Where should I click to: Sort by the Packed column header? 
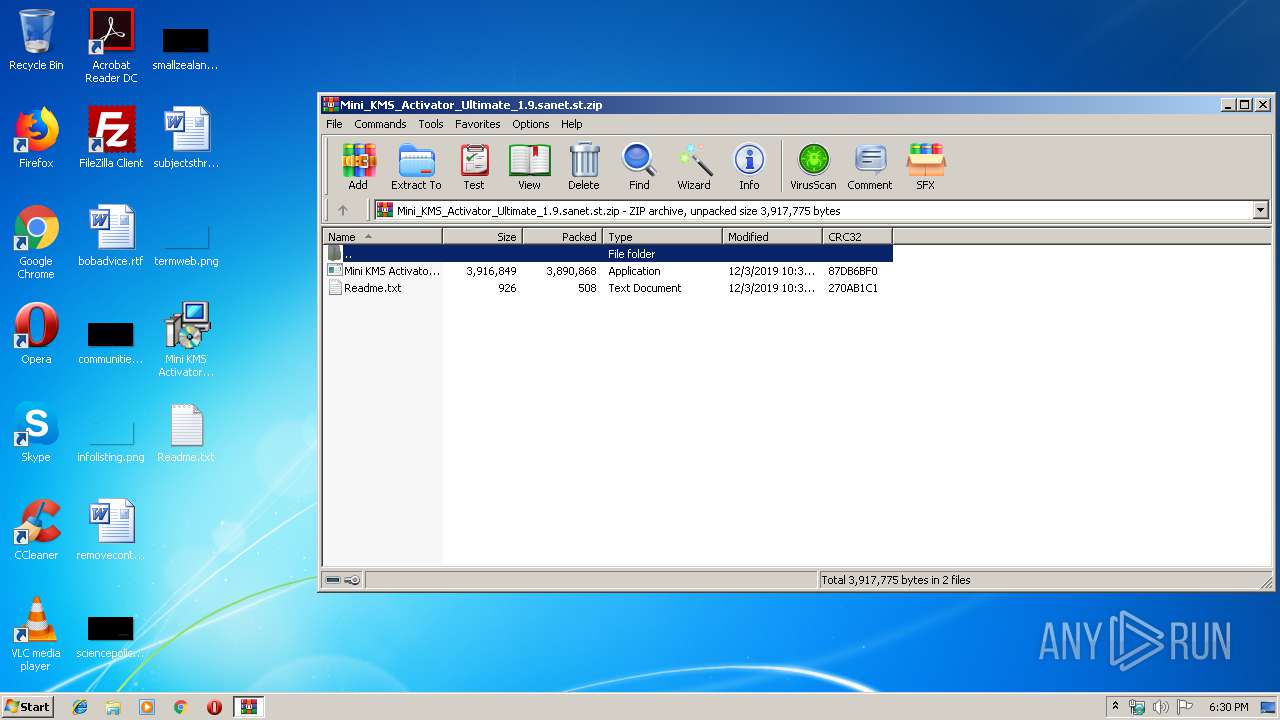[562, 237]
